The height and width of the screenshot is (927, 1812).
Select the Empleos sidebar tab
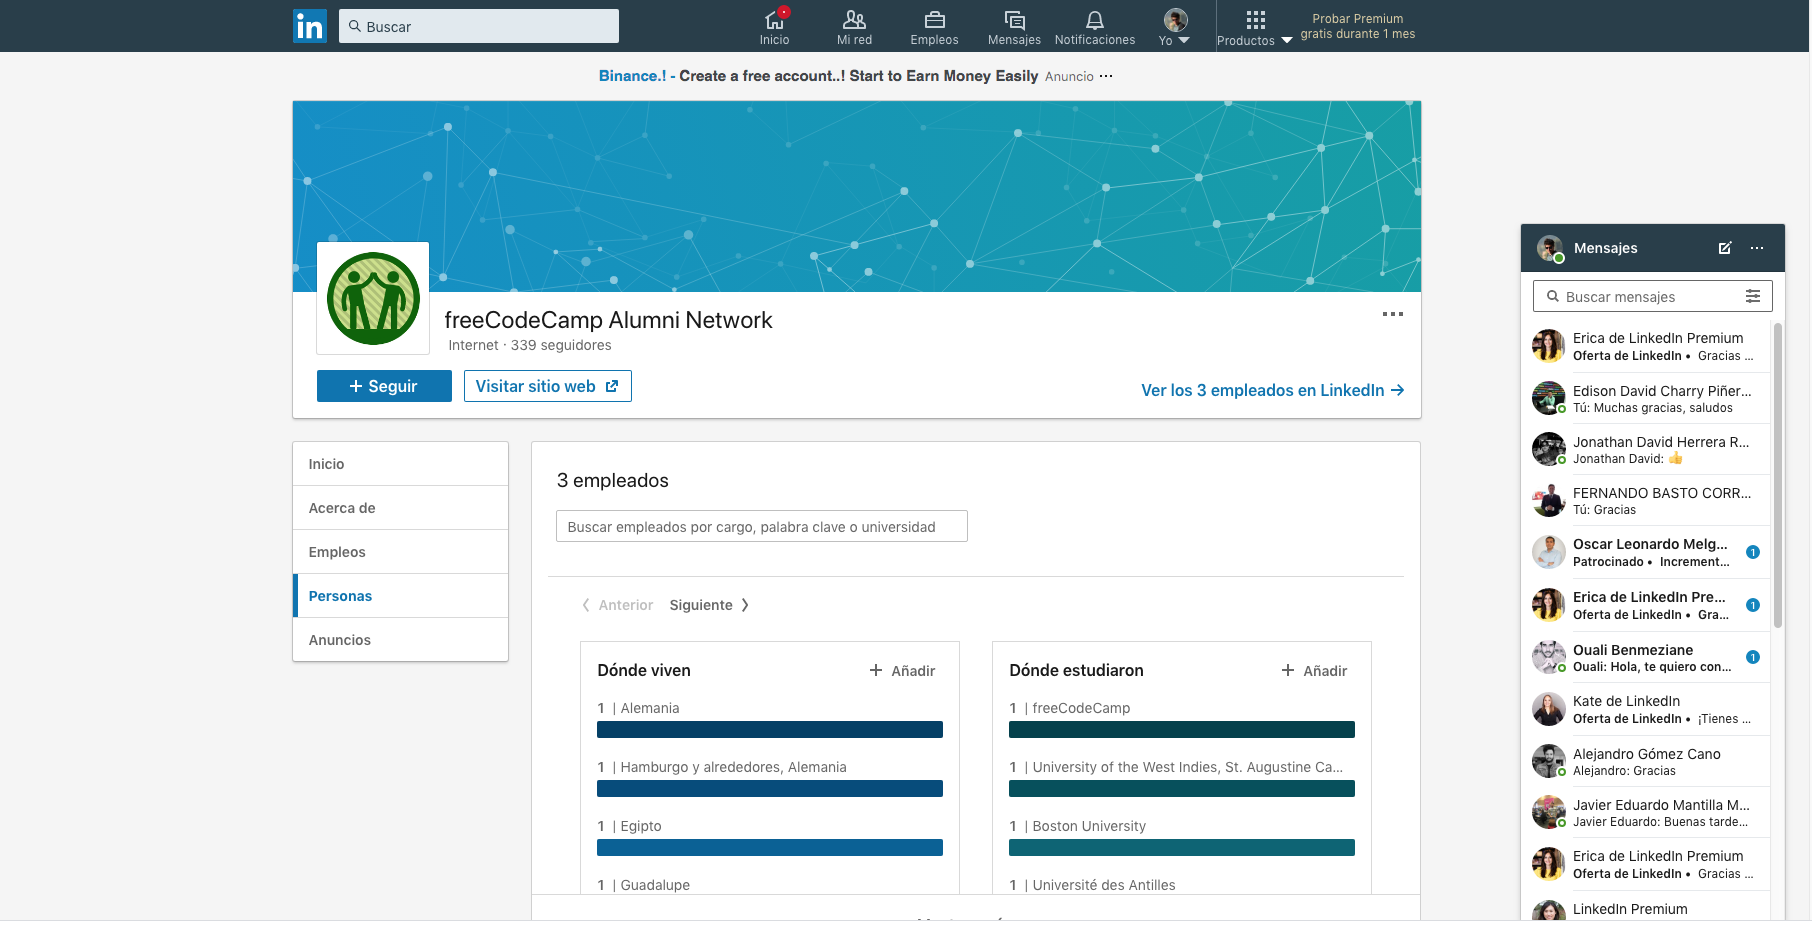coord(400,552)
